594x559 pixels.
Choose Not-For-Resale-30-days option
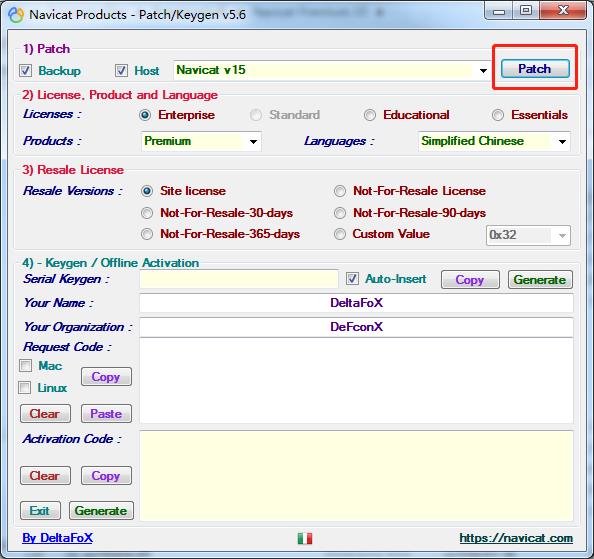click(147, 213)
